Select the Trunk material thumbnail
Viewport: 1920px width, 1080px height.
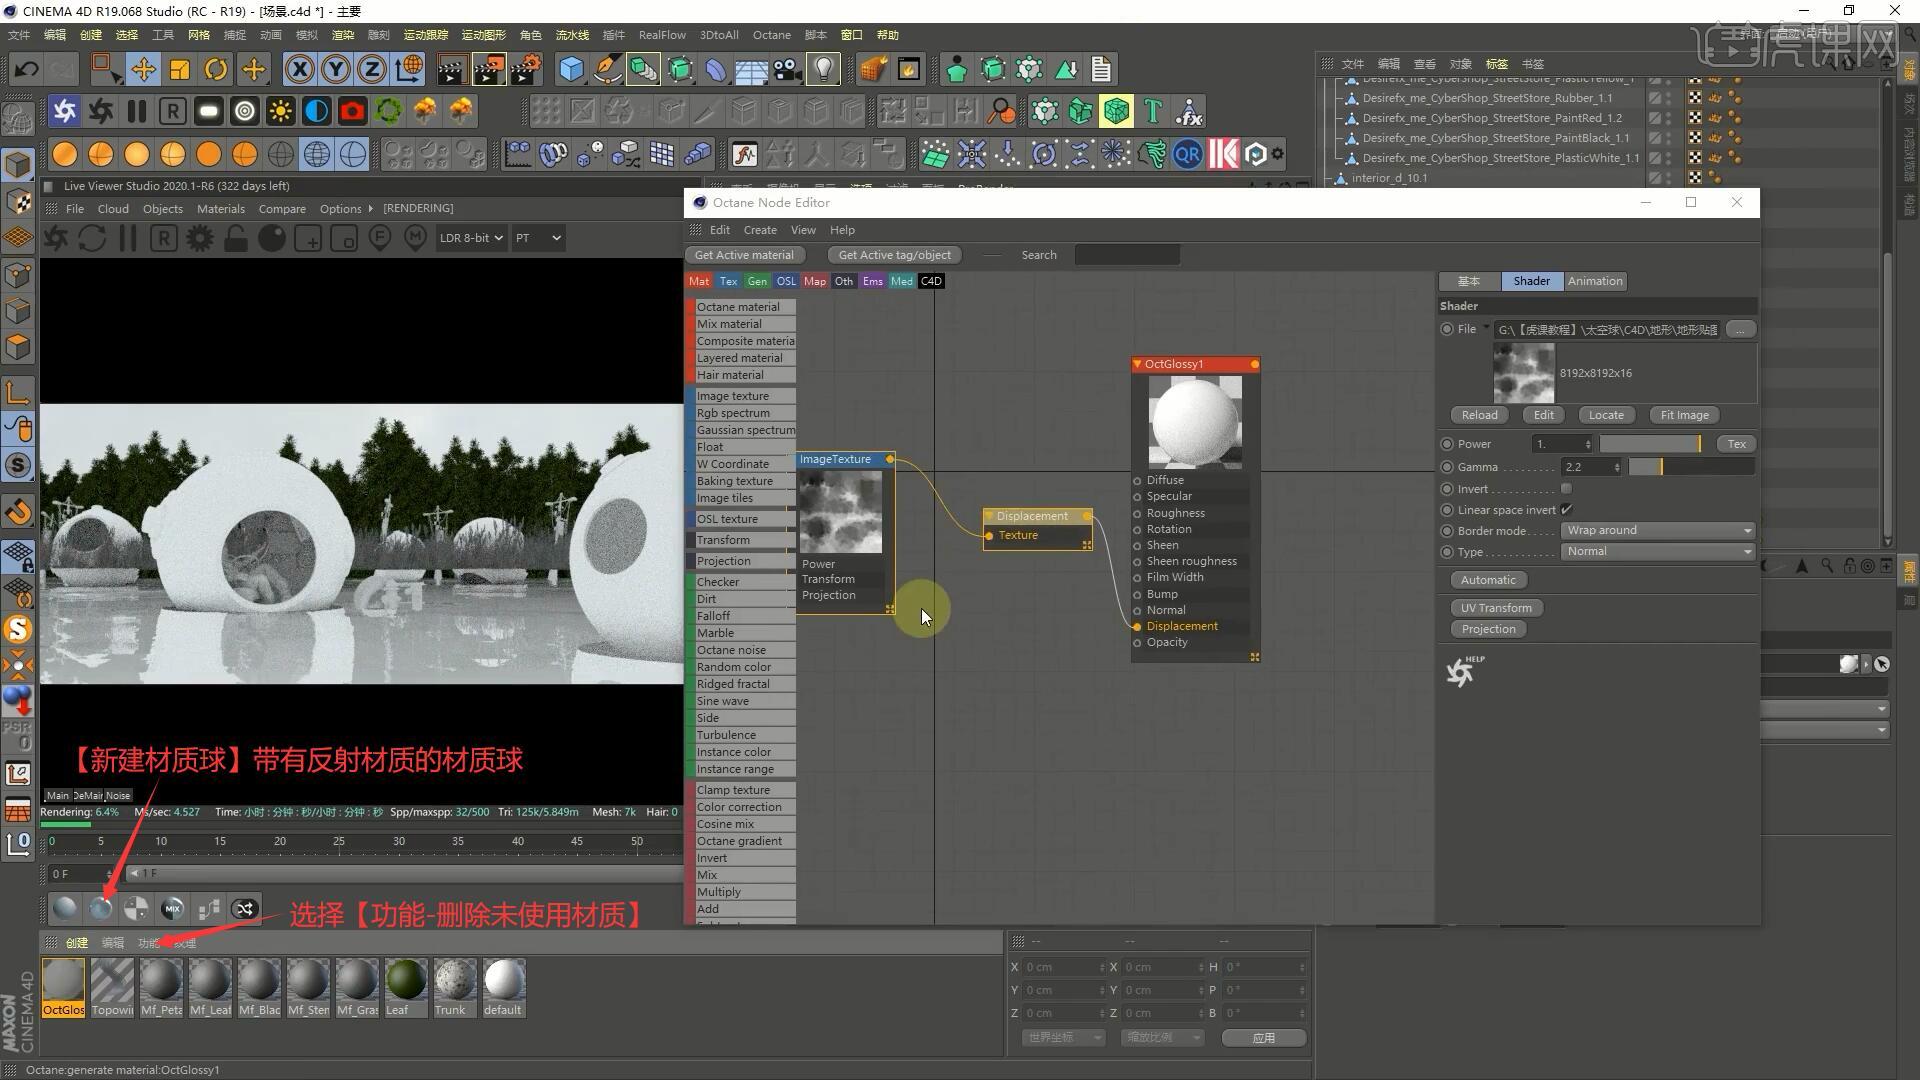point(455,988)
